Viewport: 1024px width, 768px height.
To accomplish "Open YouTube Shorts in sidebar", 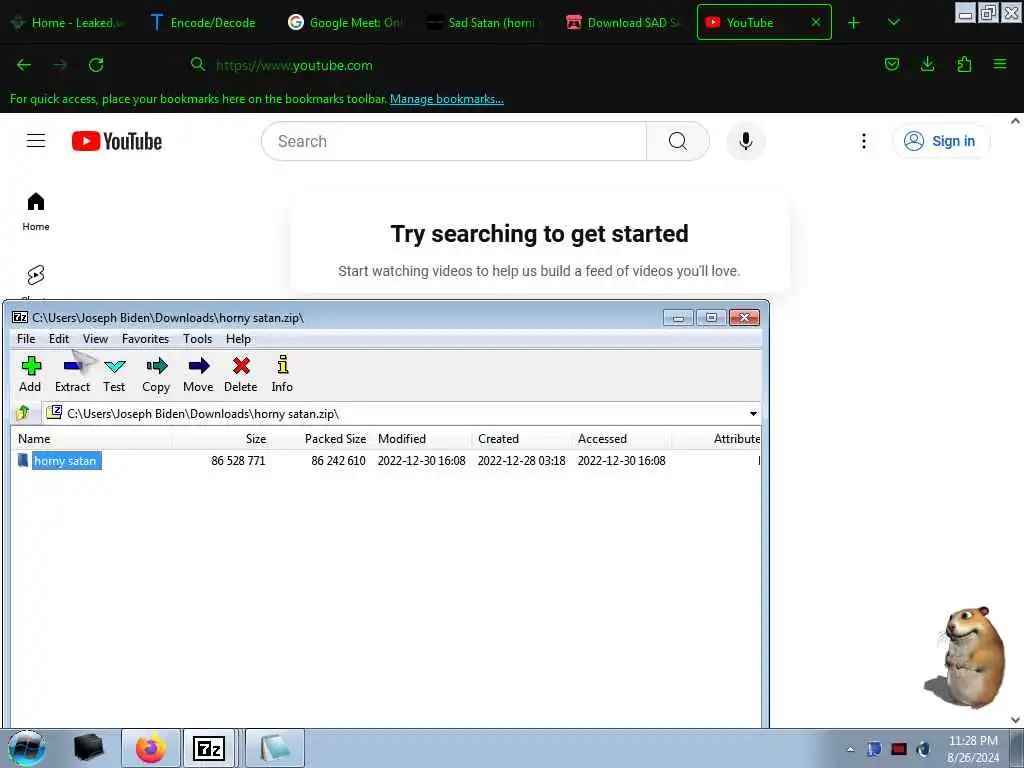I will click(36, 276).
